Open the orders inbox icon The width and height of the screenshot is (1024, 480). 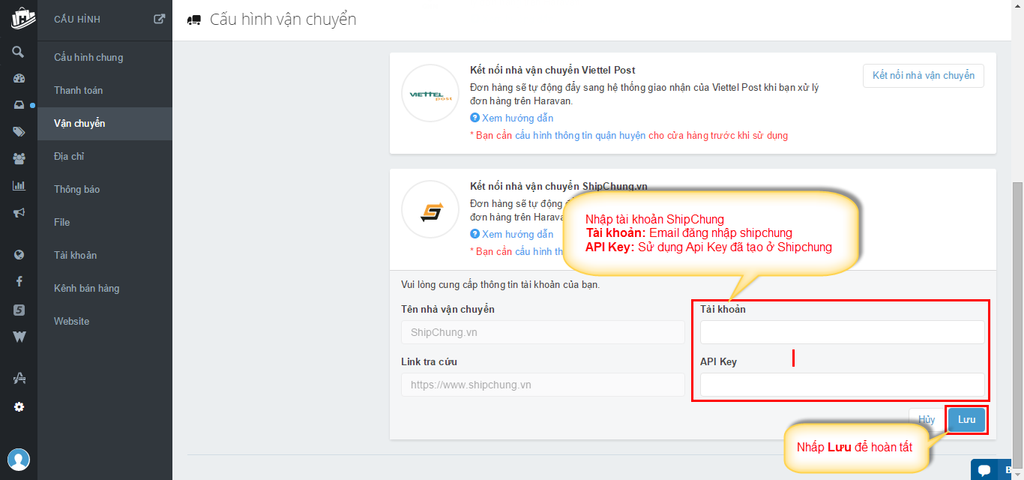coord(18,105)
